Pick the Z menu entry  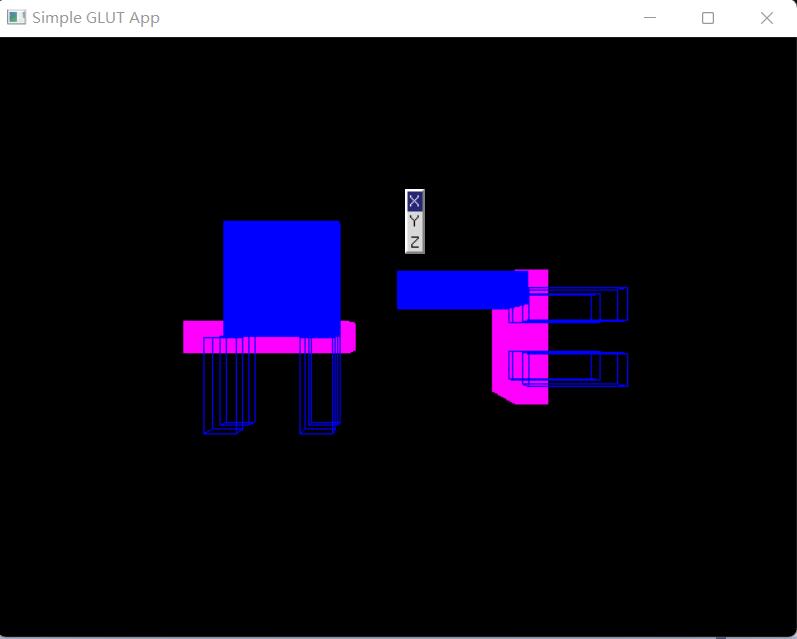click(415, 242)
